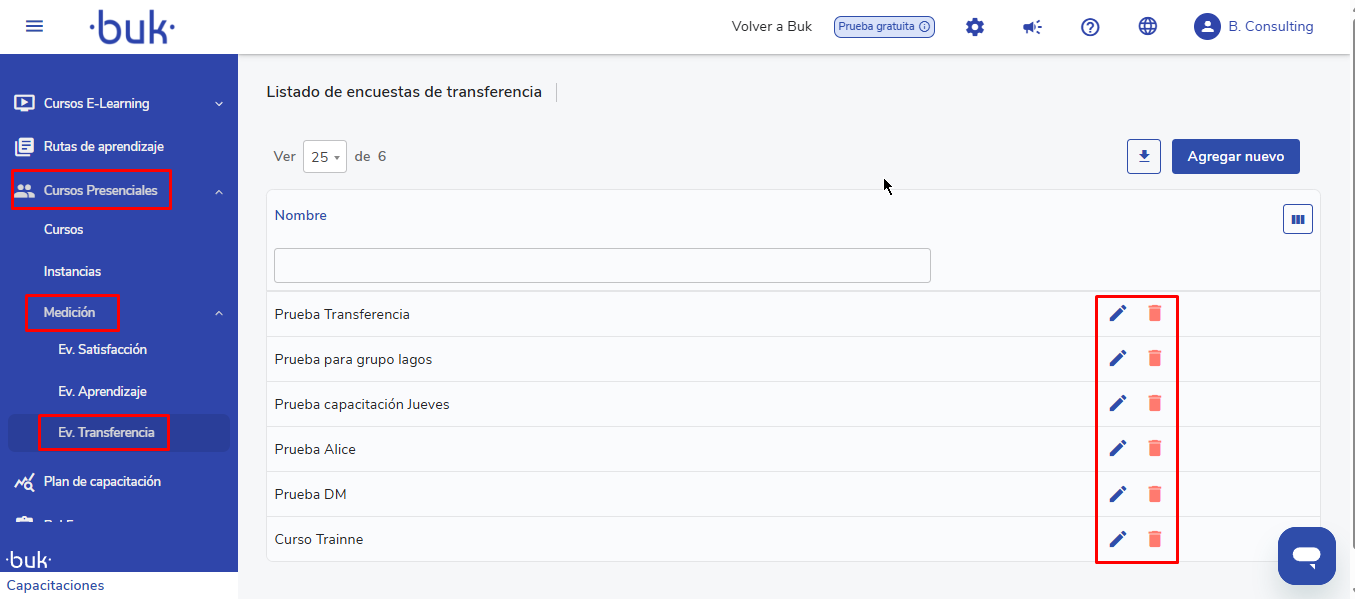Select Ev. Satisfacción menu item
This screenshot has width=1355, height=599.
pyautogui.click(x=102, y=350)
